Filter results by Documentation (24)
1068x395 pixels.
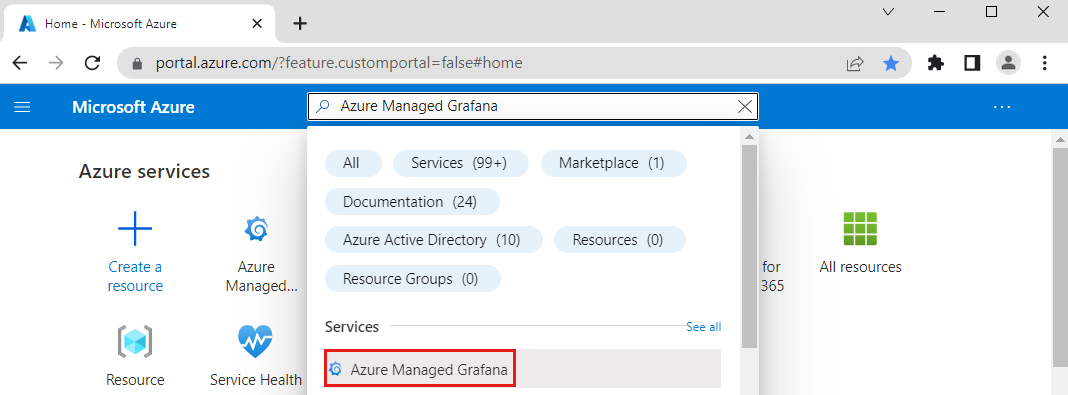point(411,202)
